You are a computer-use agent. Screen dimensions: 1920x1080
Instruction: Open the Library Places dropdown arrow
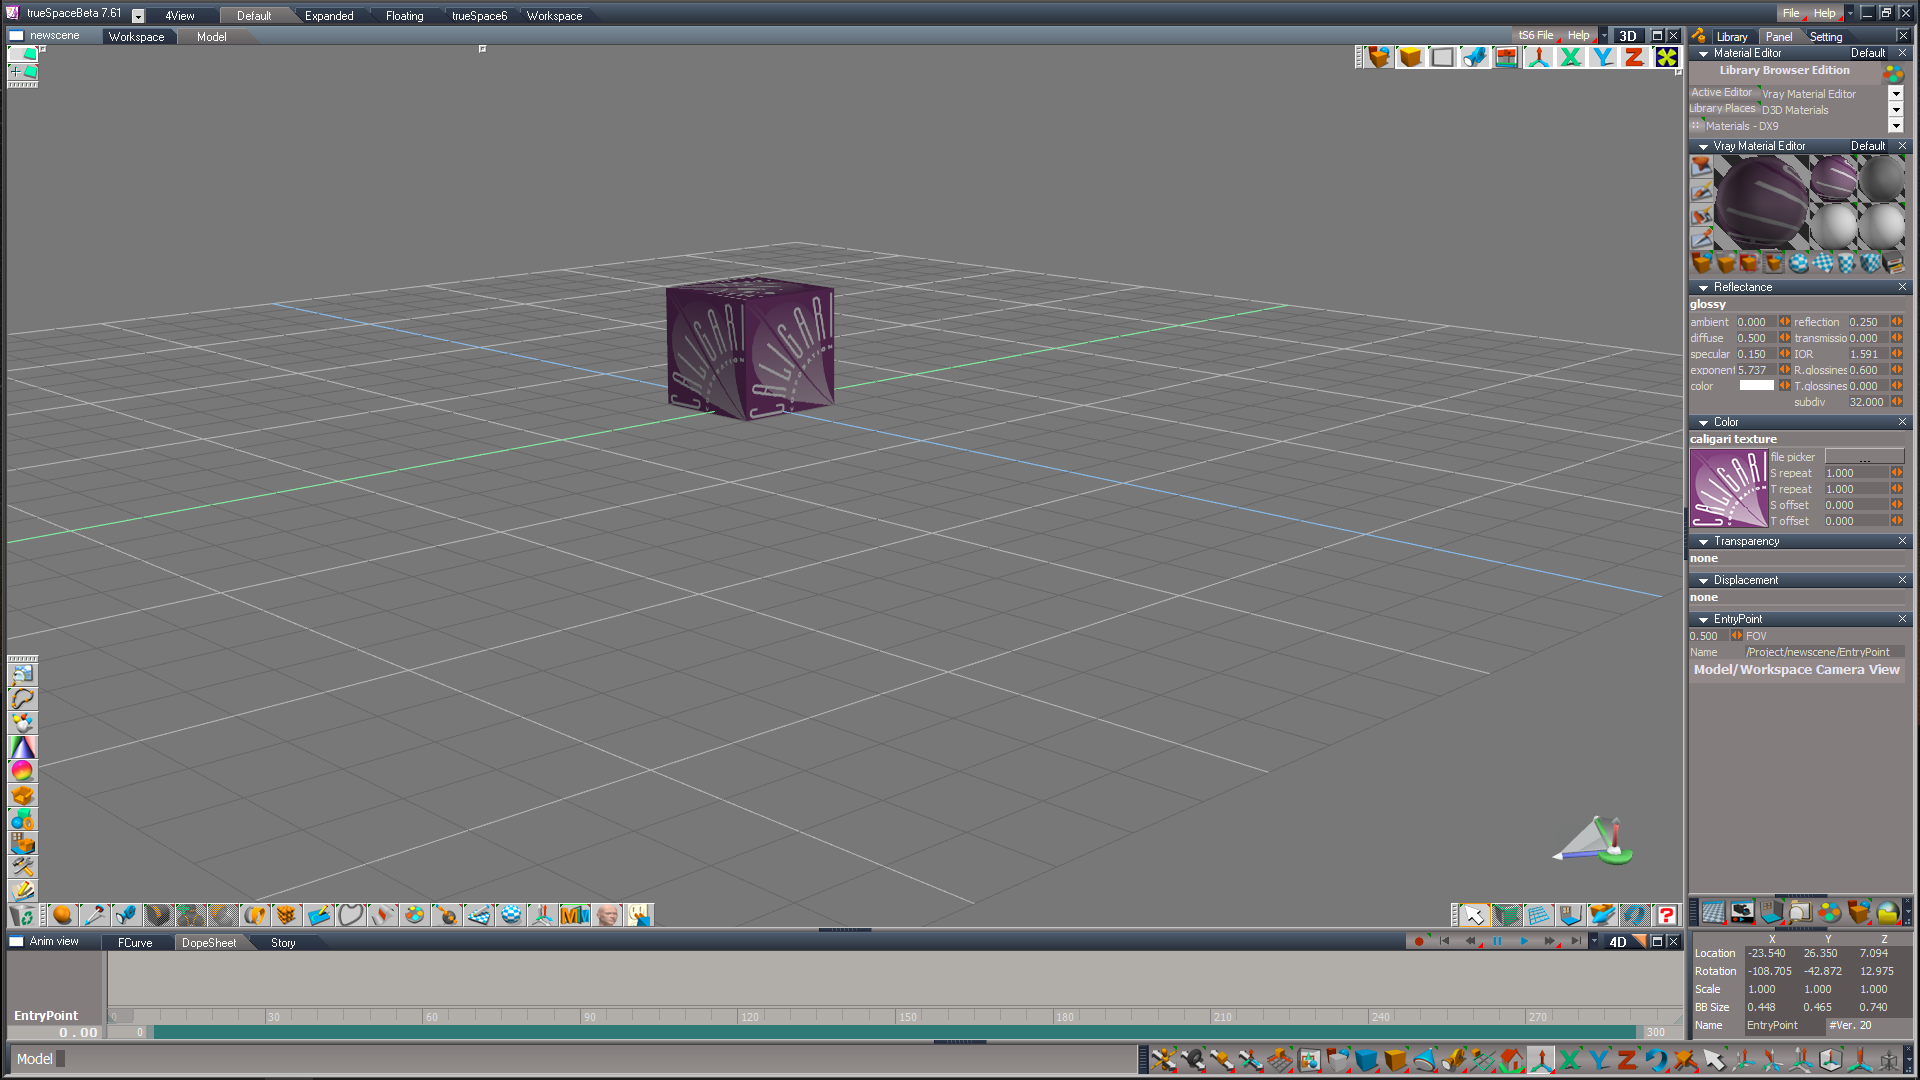[x=1895, y=109]
